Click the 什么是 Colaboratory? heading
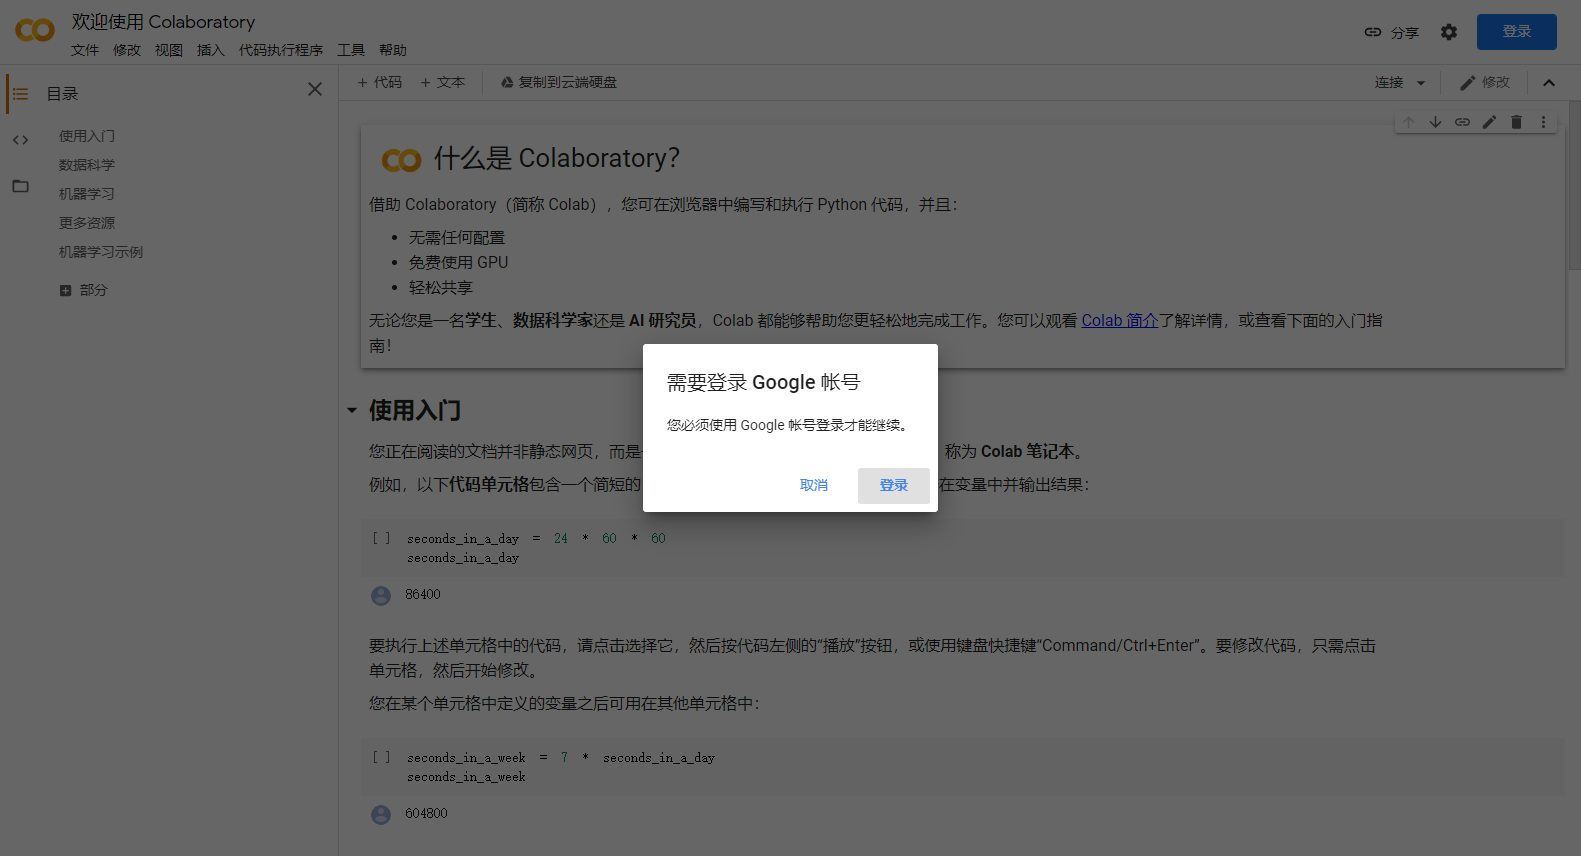Screen dimensions: 1581x856 pyautogui.click(x=556, y=158)
